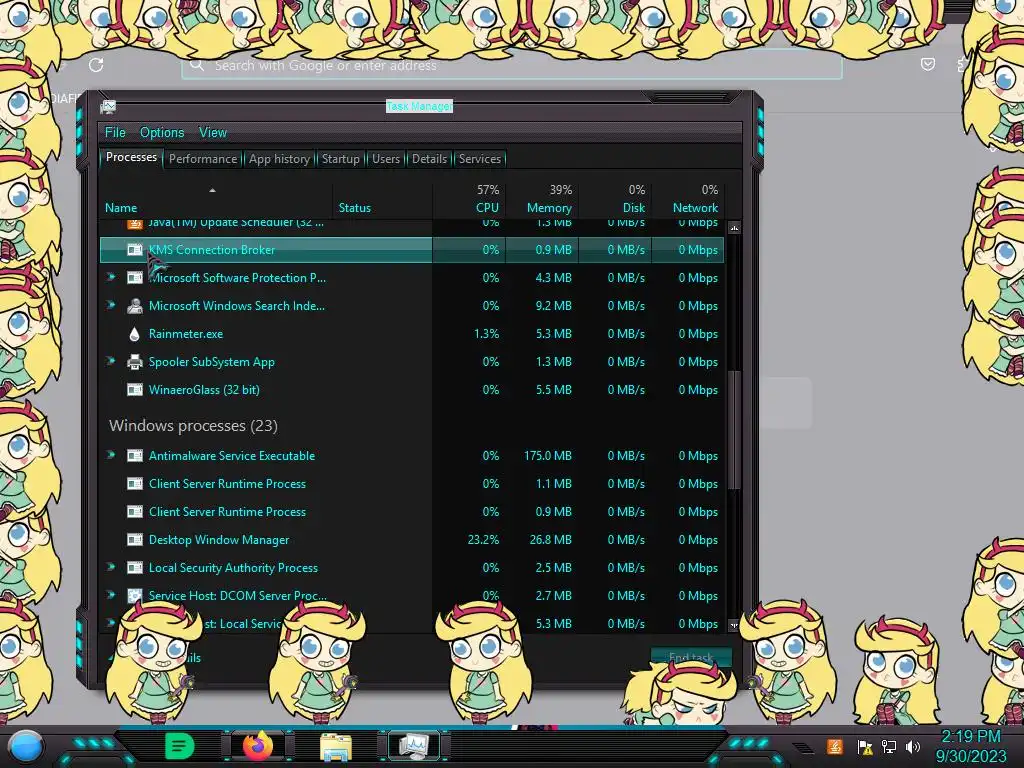1024x768 pixels.
Task: Click the Desktop Window Manager icon
Action: coord(135,540)
